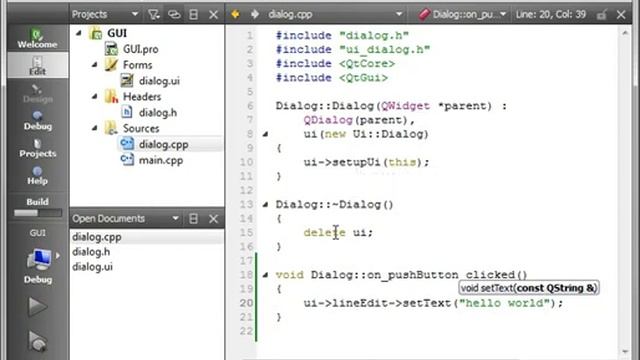Close the Projects panel
This screenshot has width=640, height=360.
213,15
